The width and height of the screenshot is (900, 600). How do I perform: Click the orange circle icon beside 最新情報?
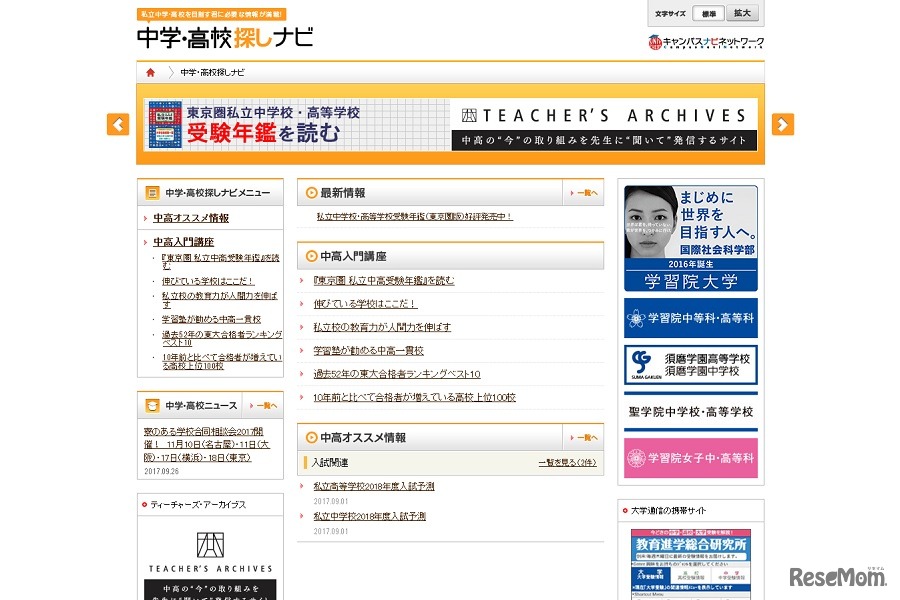pyautogui.click(x=310, y=192)
